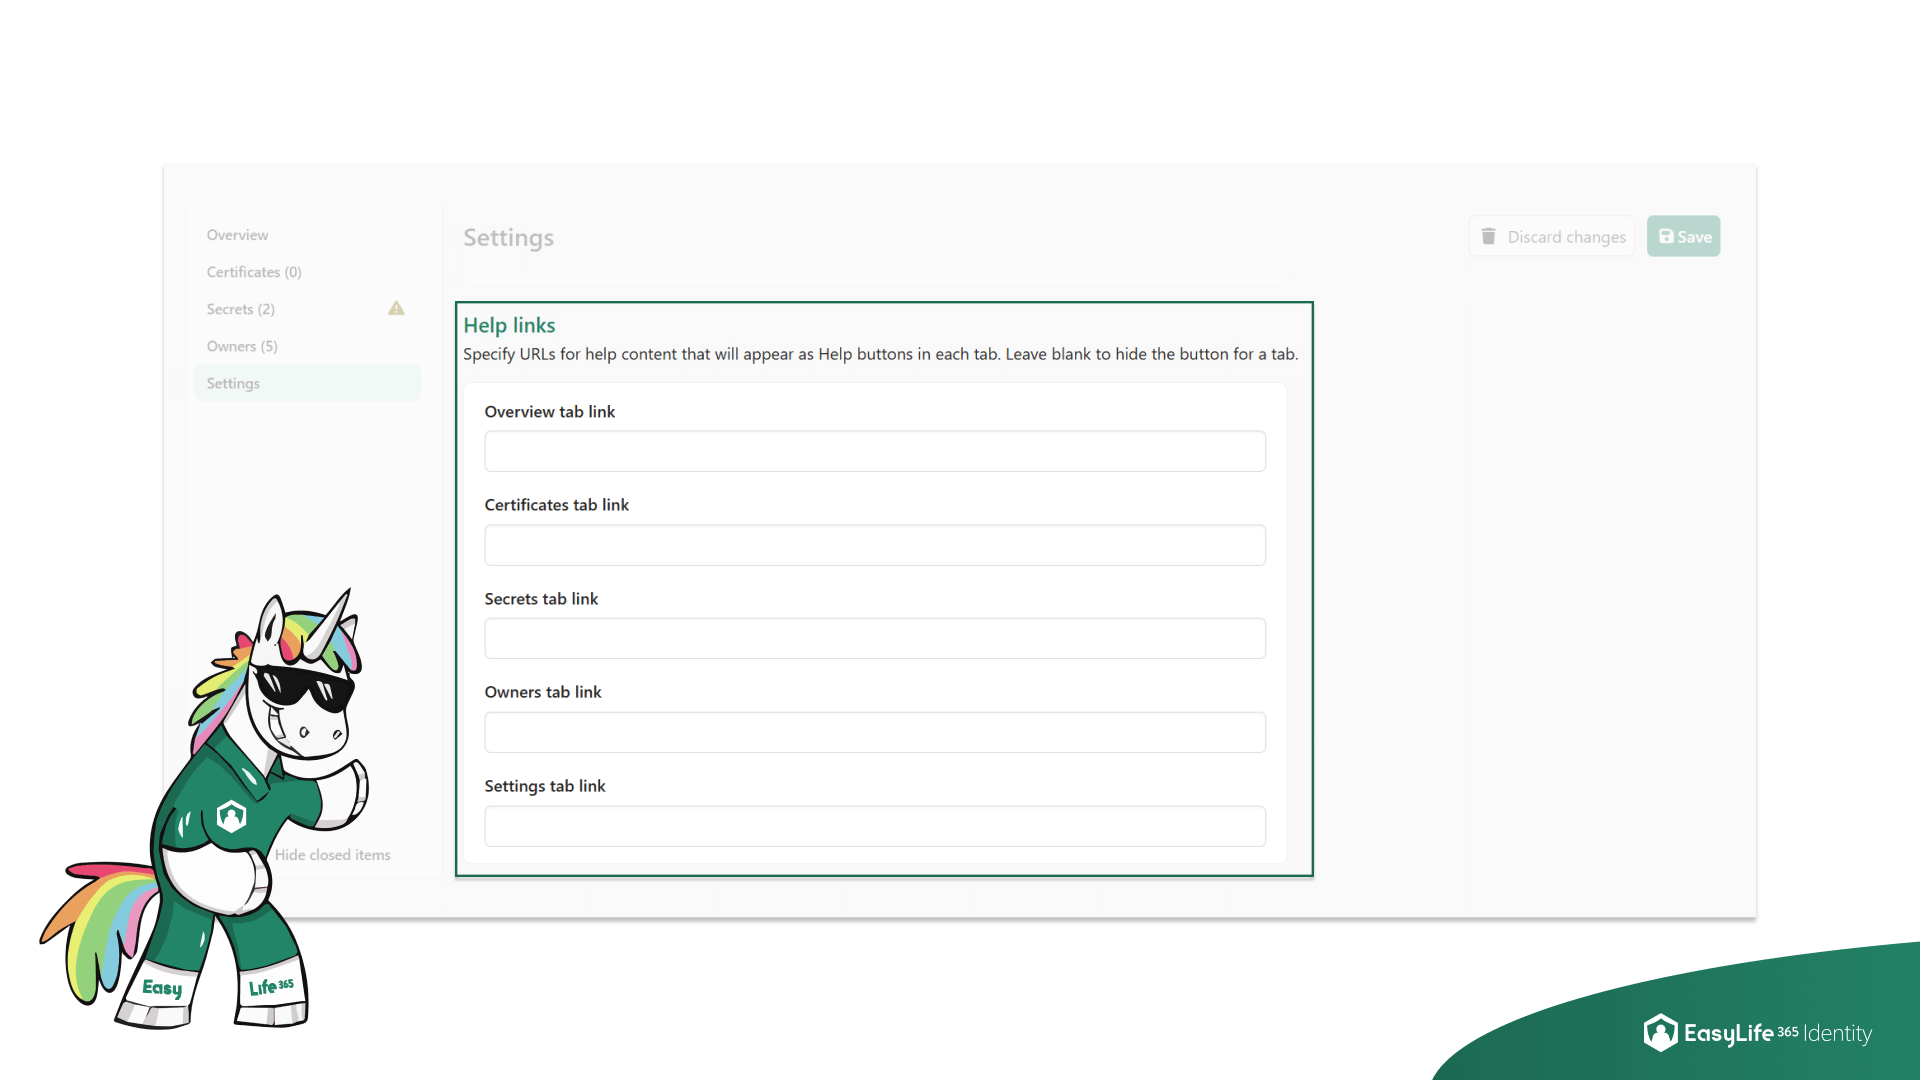Click the warning icon next to Secrets (2)
This screenshot has width=1920, height=1080.
(396, 309)
